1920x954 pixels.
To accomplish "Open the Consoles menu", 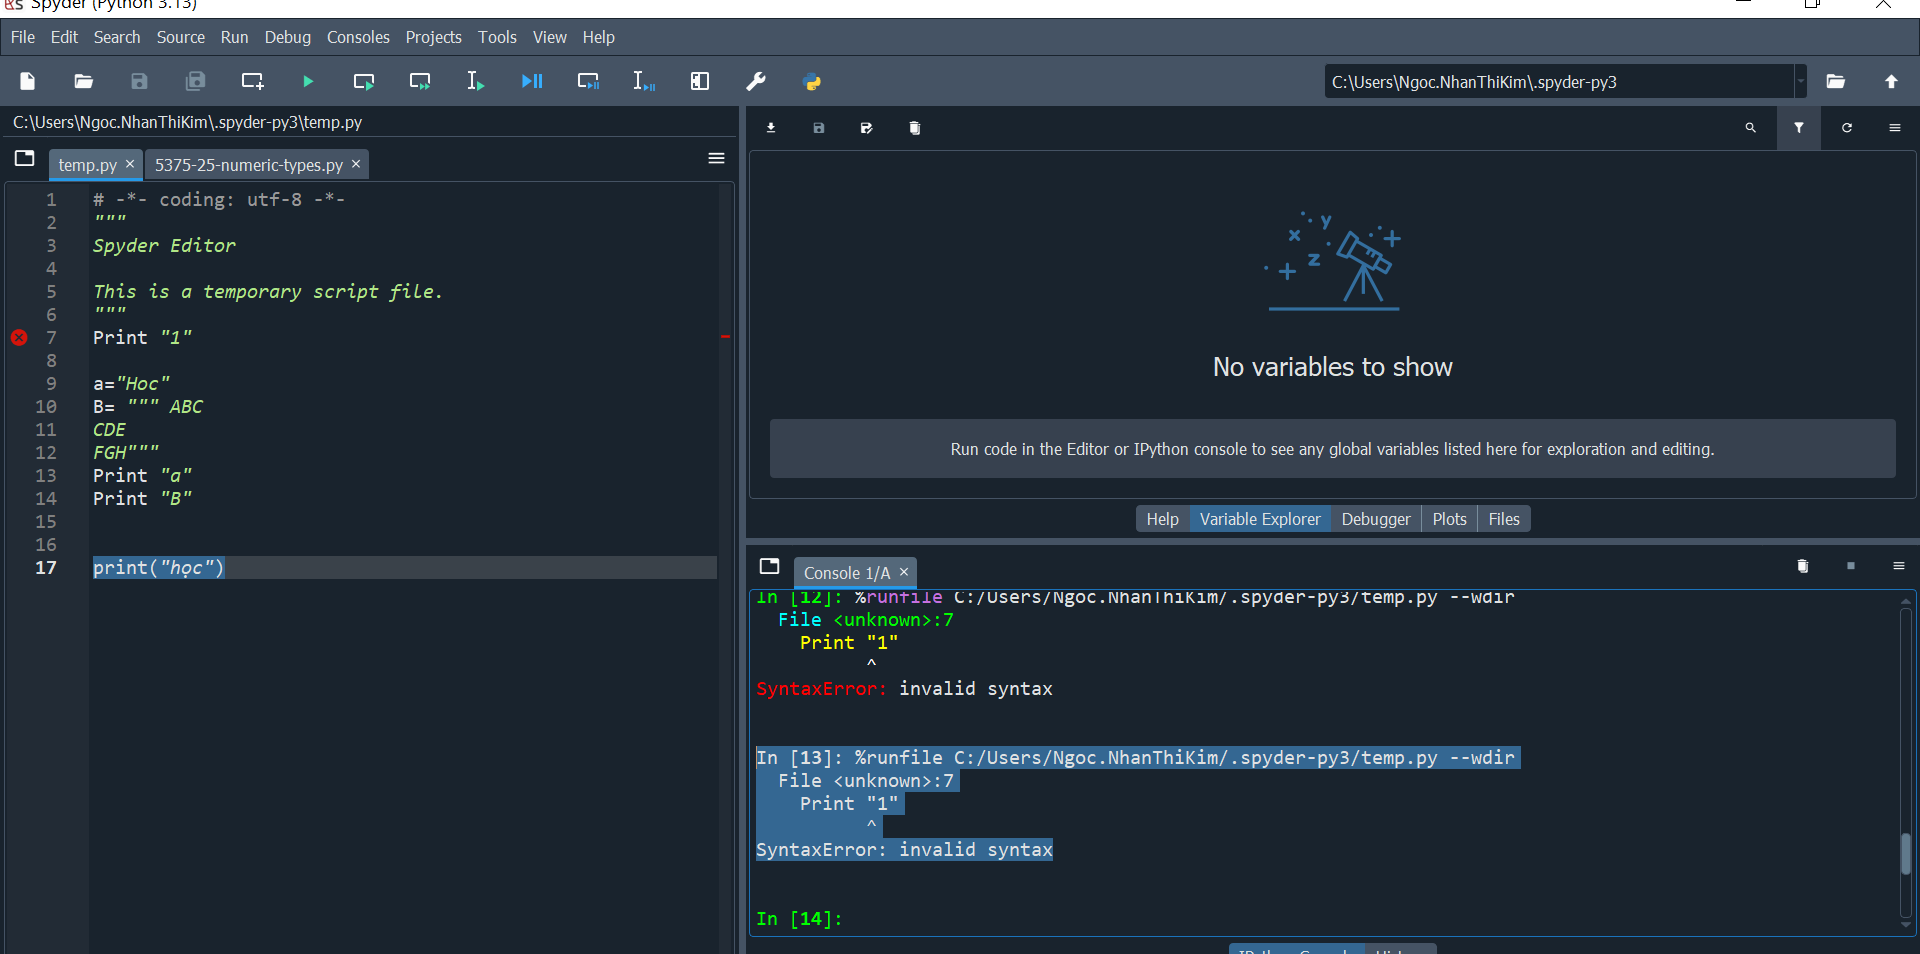I will 358,37.
